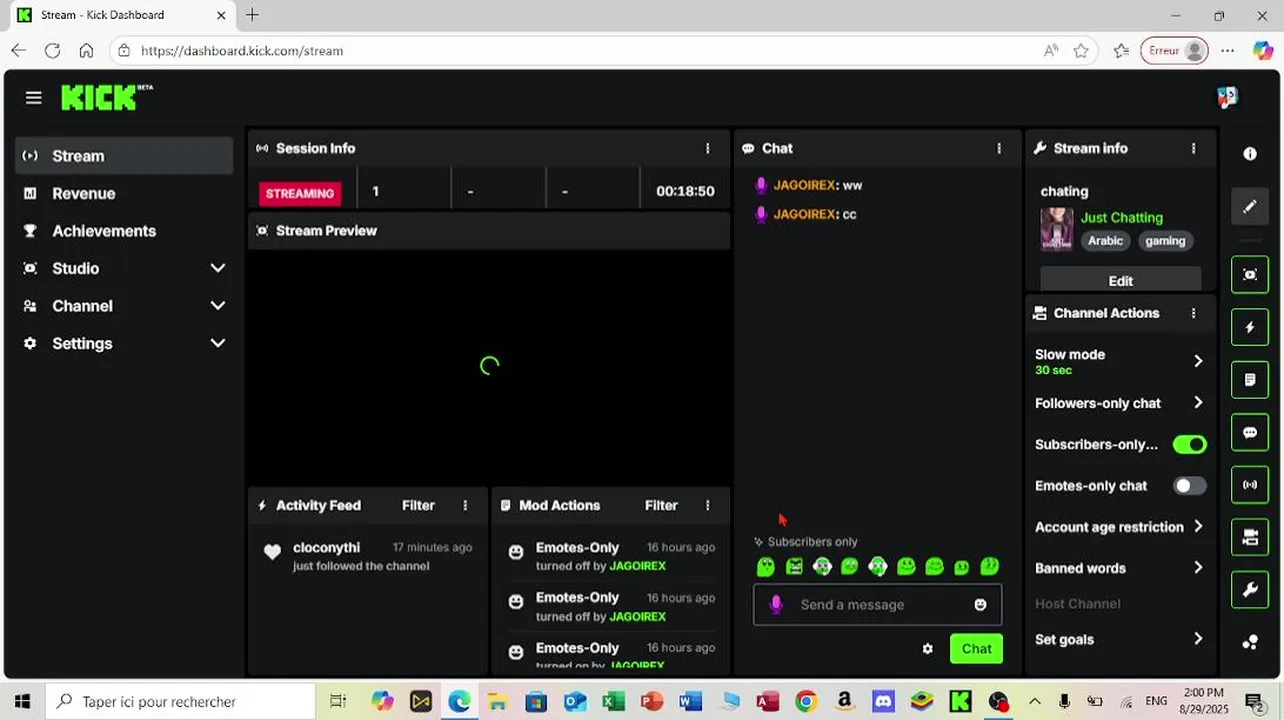
Task: Open Chrome from the taskbar
Action: [806, 702]
